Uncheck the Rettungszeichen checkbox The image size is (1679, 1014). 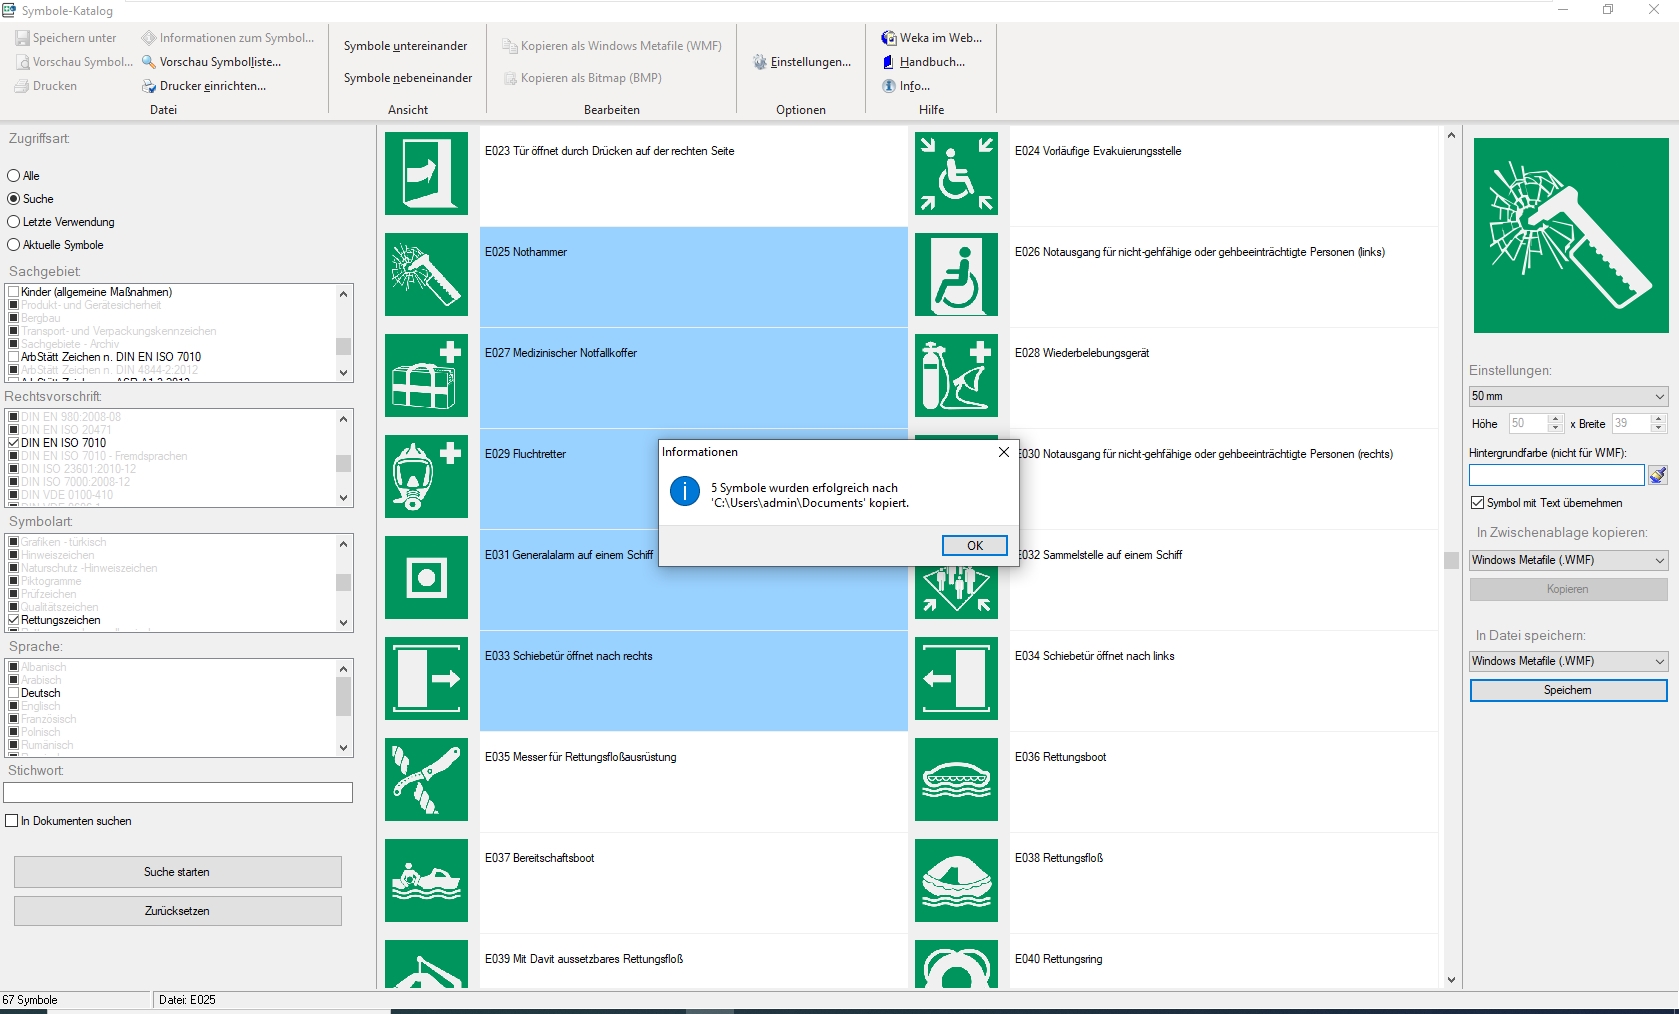(14, 620)
